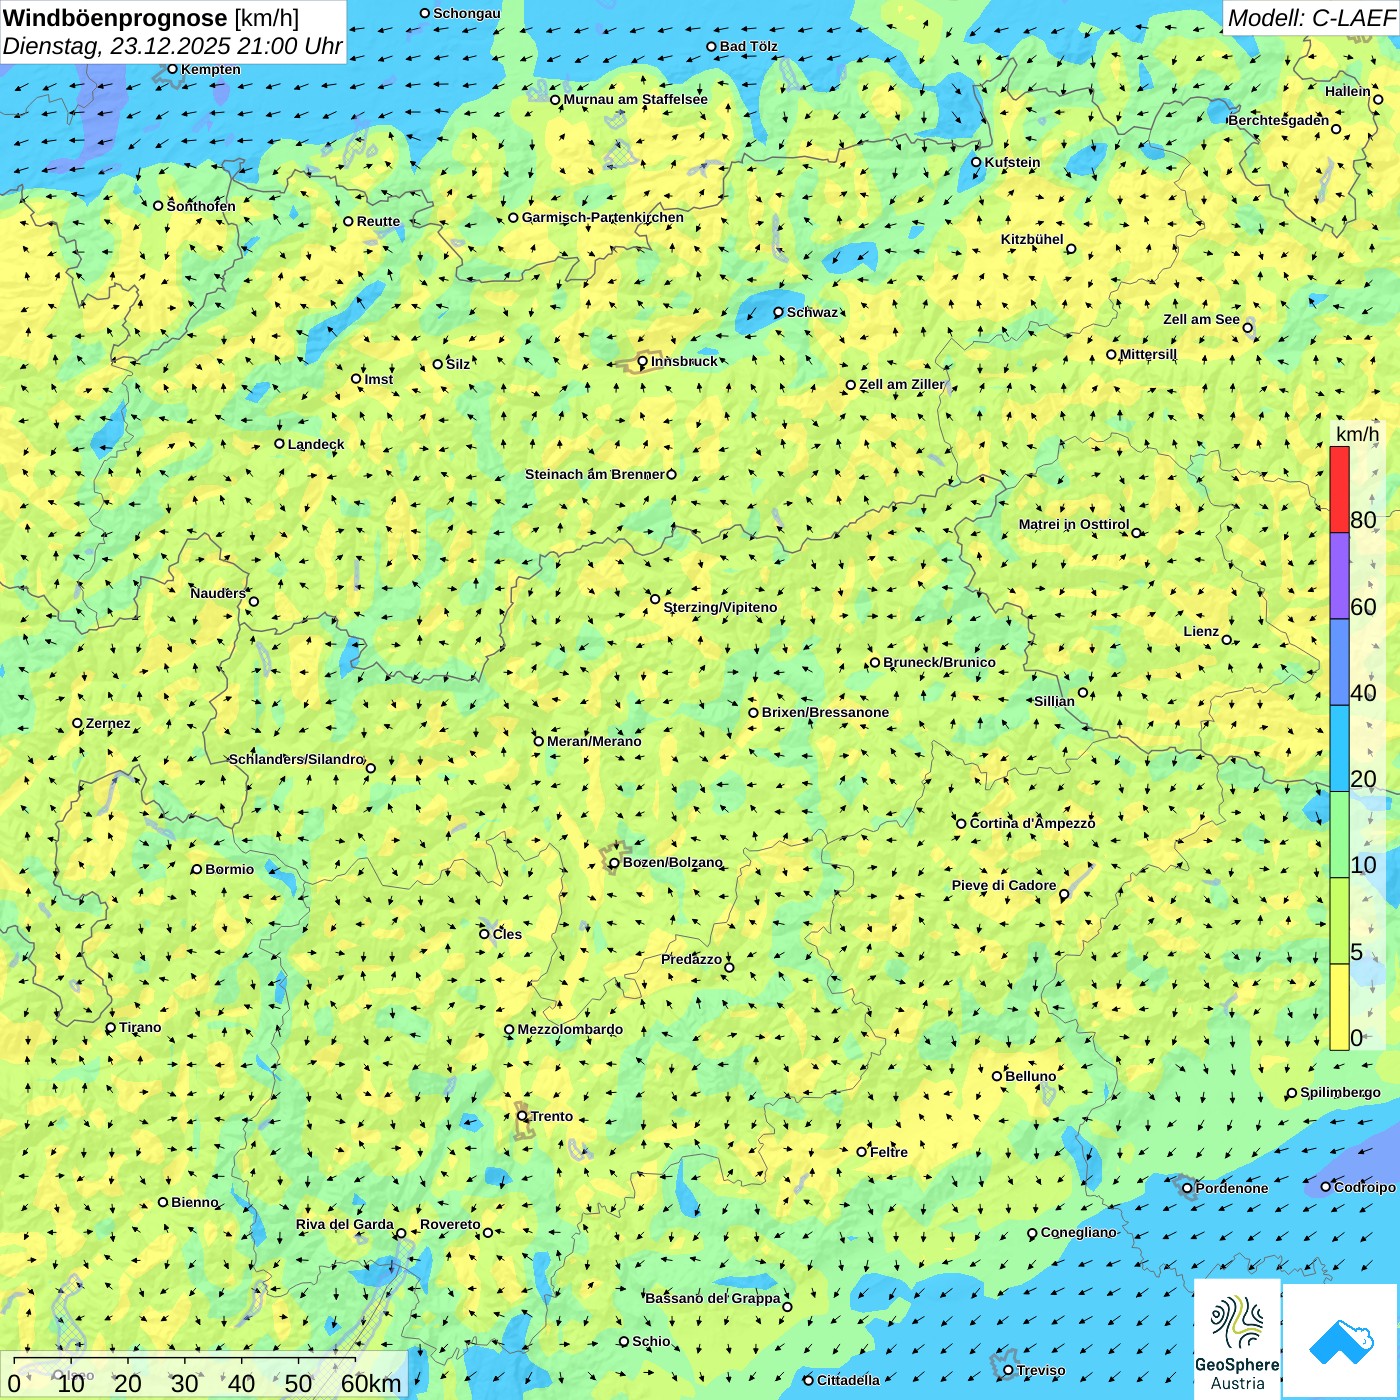Click the 'Zell am Ziller' label
1400x1400 pixels.
click(x=901, y=384)
